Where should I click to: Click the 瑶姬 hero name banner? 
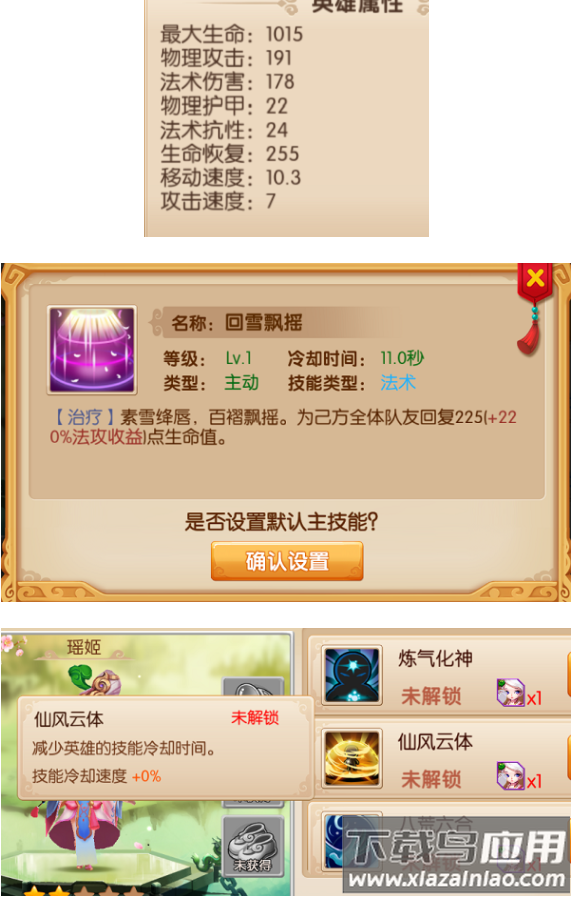pos(84,648)
